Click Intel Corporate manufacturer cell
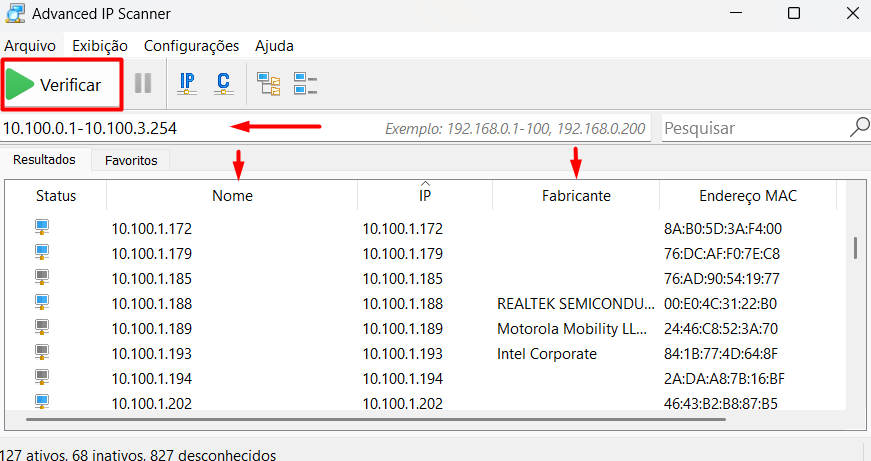The width and height of the screenshot is (871, 461). (x=547, y=354)
